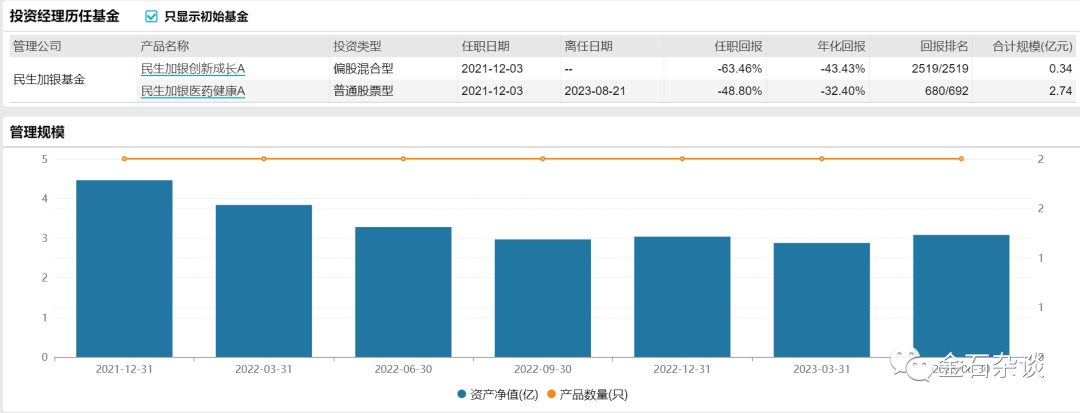Click the 任职日期 column header
Viewport: 1080px width, 413px height.
coord(486,46)
